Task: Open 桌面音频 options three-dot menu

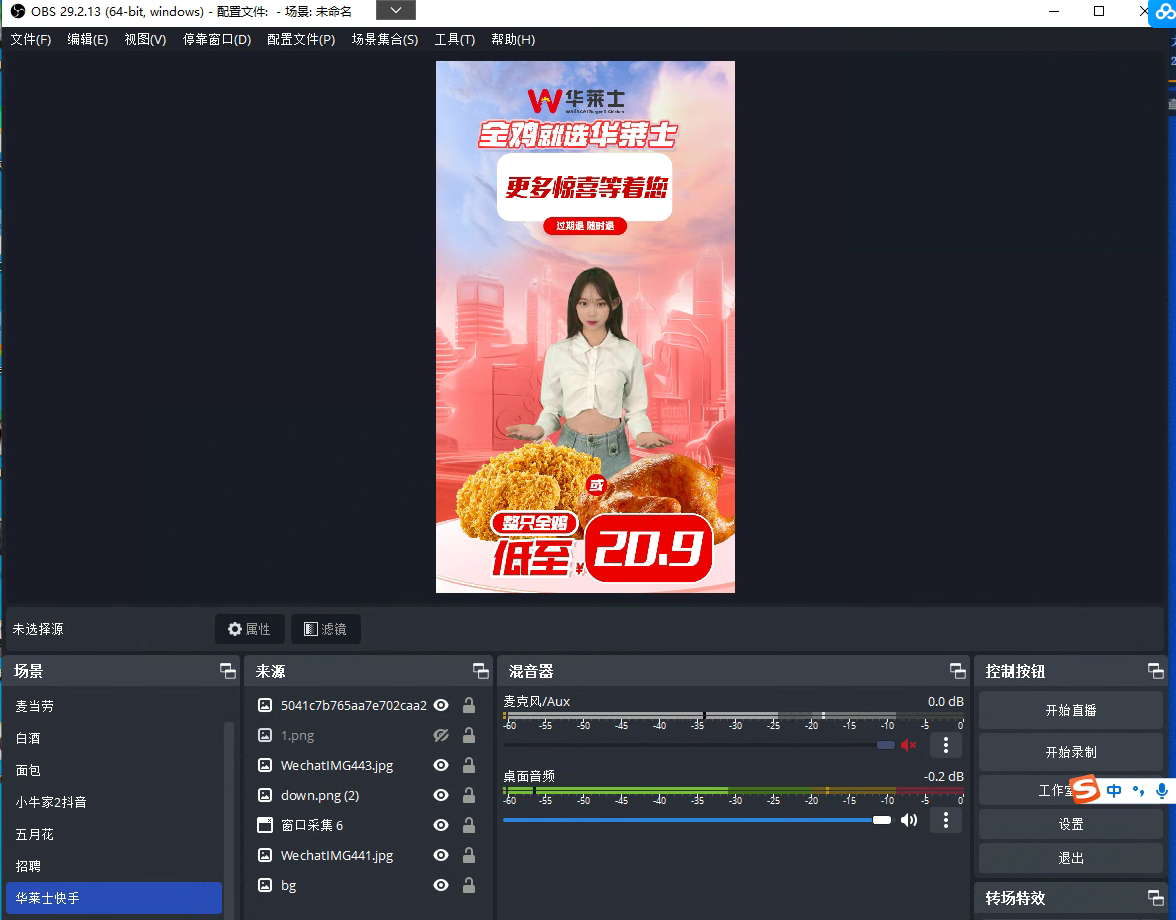Action: [x=946, y=820]
